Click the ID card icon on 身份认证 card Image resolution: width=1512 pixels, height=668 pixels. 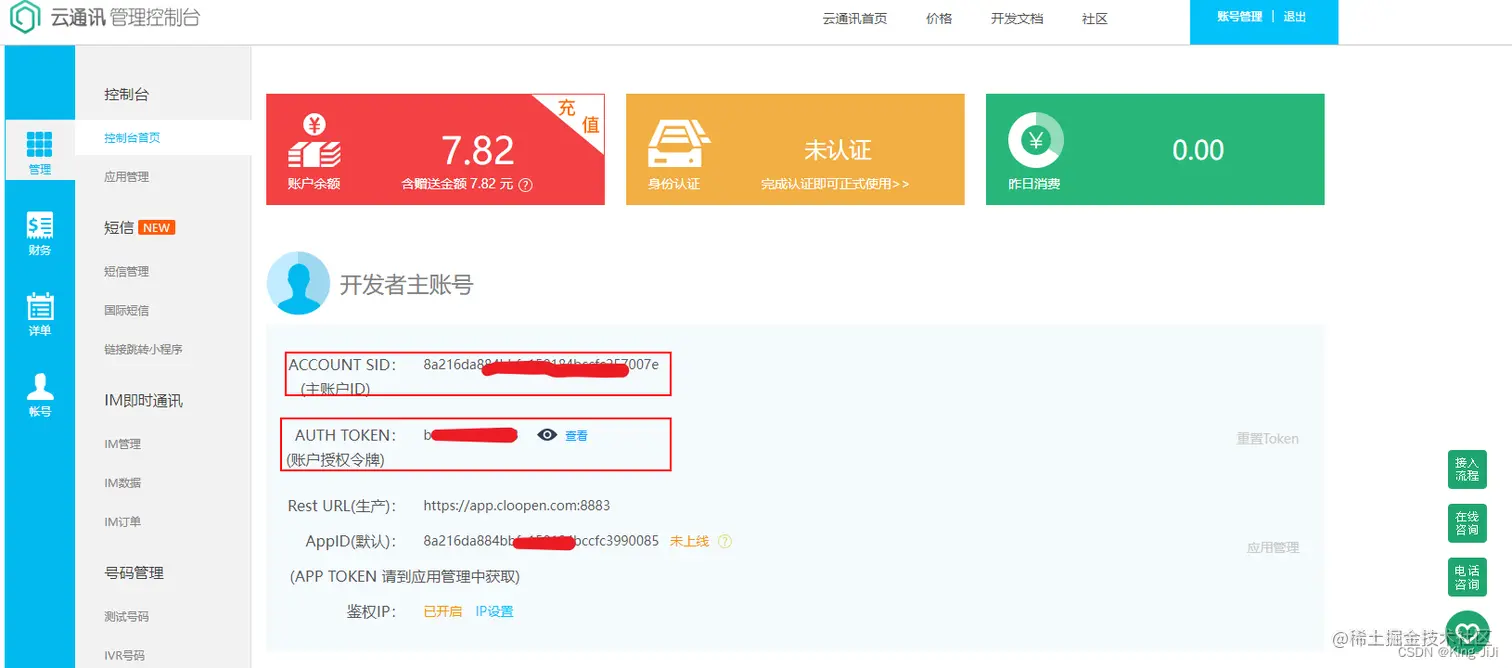coord(679,144)
